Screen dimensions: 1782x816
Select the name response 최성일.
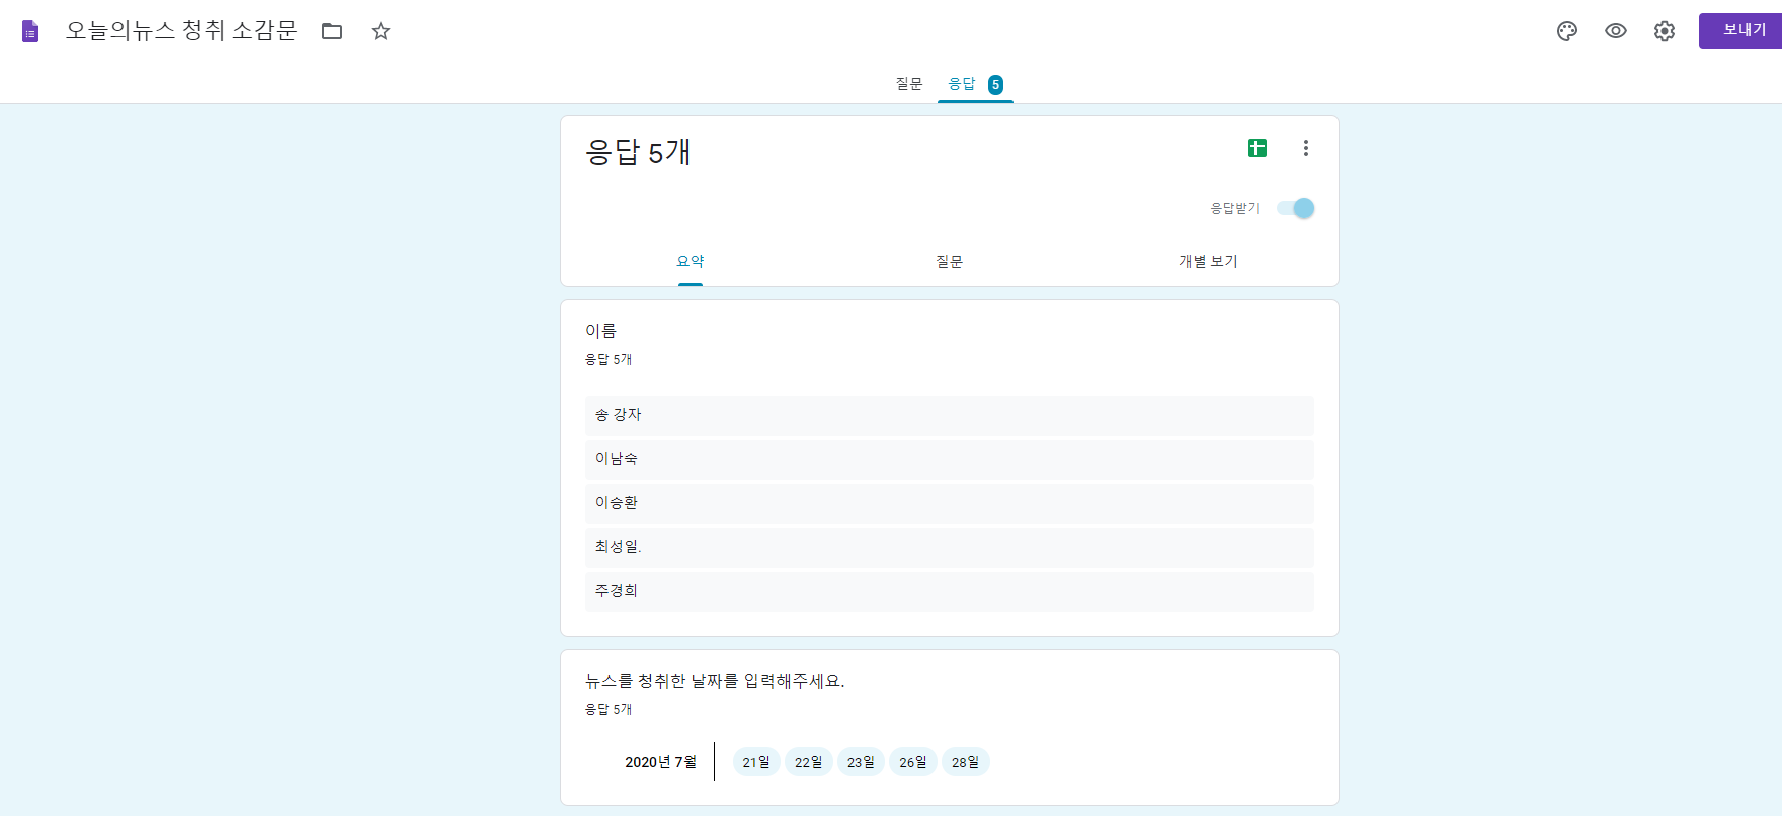[949, 547]
